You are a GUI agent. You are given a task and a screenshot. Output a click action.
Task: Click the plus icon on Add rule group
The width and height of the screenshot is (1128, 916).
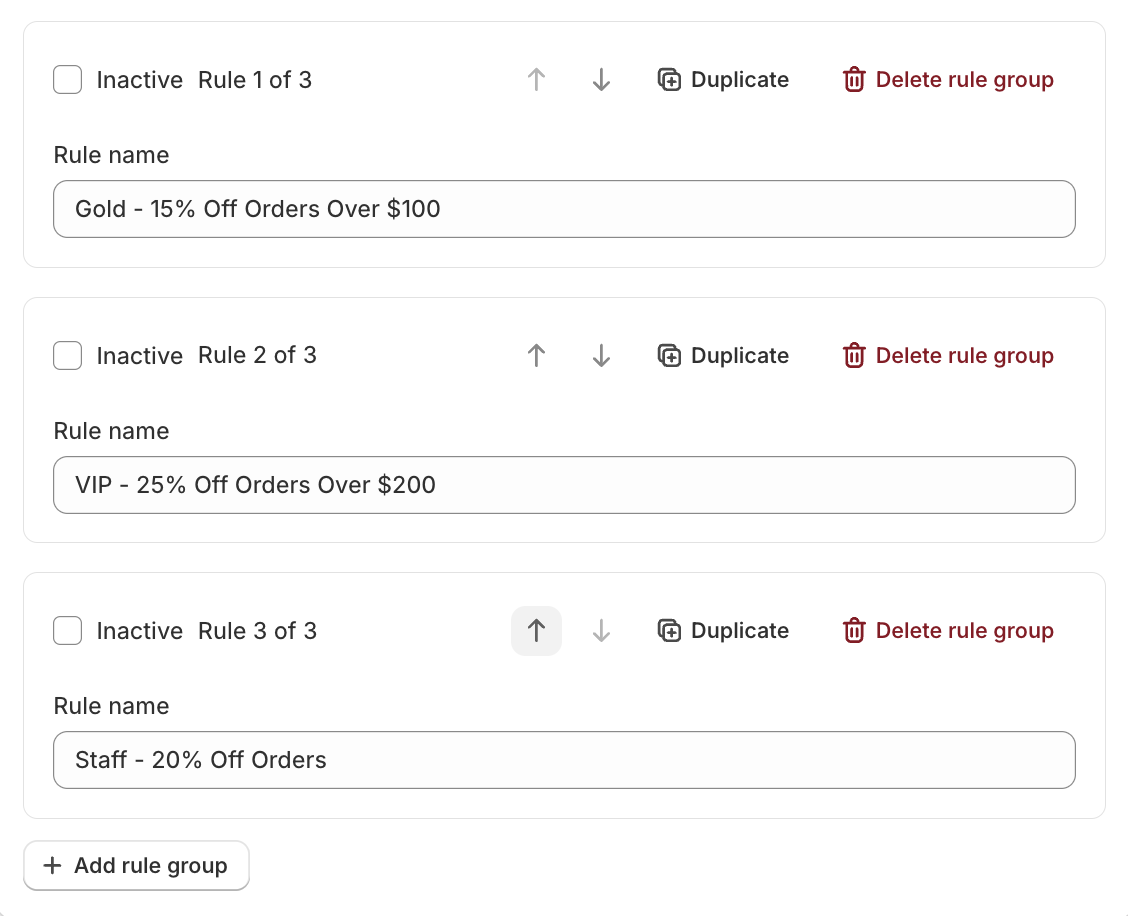pyautogui.click(x=52, y=865)
